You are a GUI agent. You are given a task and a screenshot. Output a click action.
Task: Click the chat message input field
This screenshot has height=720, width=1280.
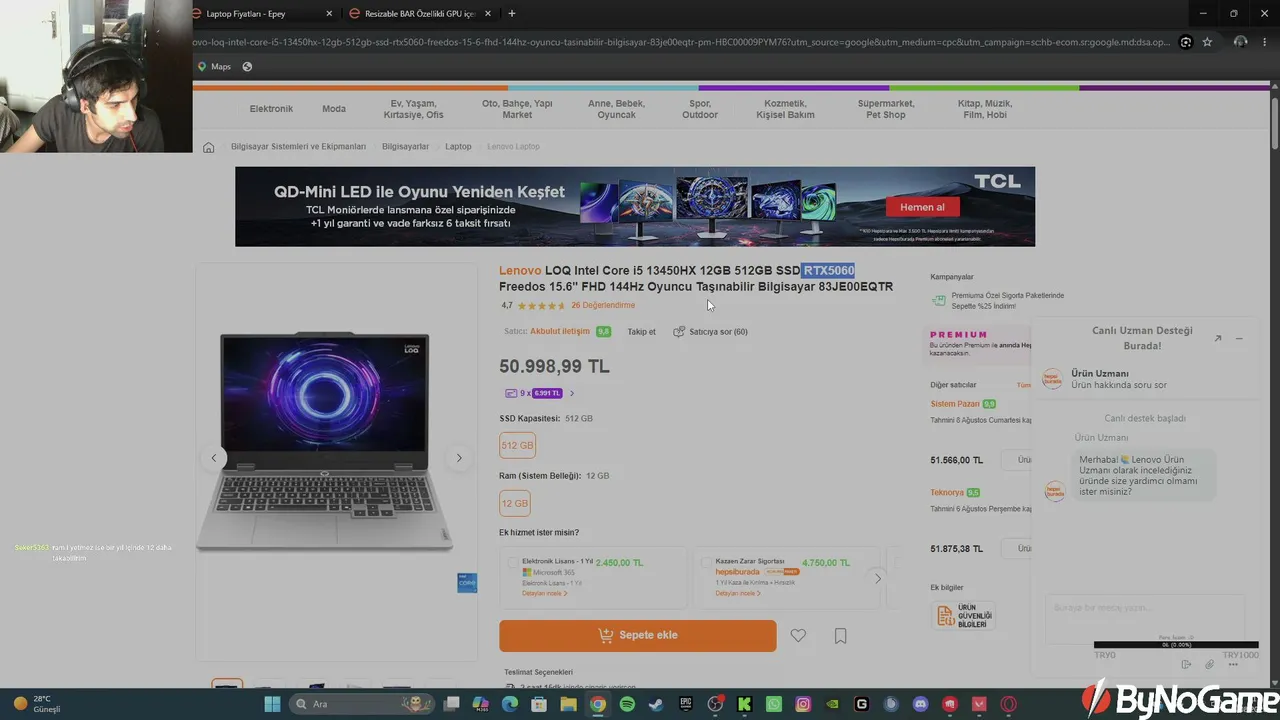[x=1145, y=619]
